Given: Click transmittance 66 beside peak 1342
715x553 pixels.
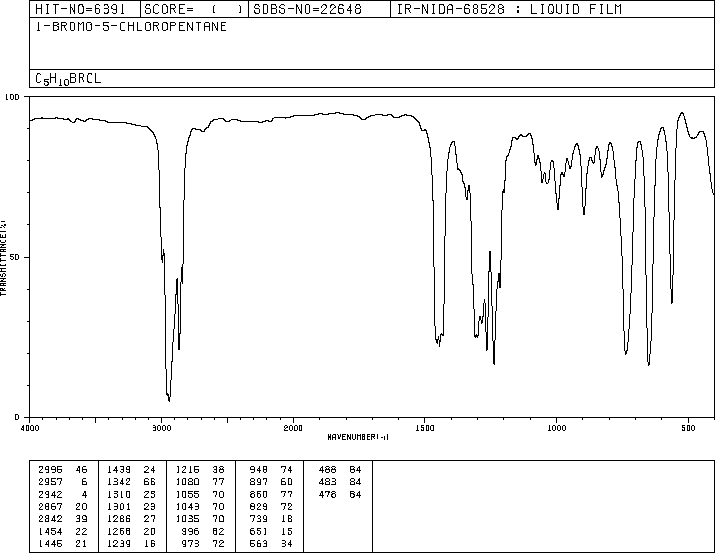Looking at the screenshot, I should point(150,482).
